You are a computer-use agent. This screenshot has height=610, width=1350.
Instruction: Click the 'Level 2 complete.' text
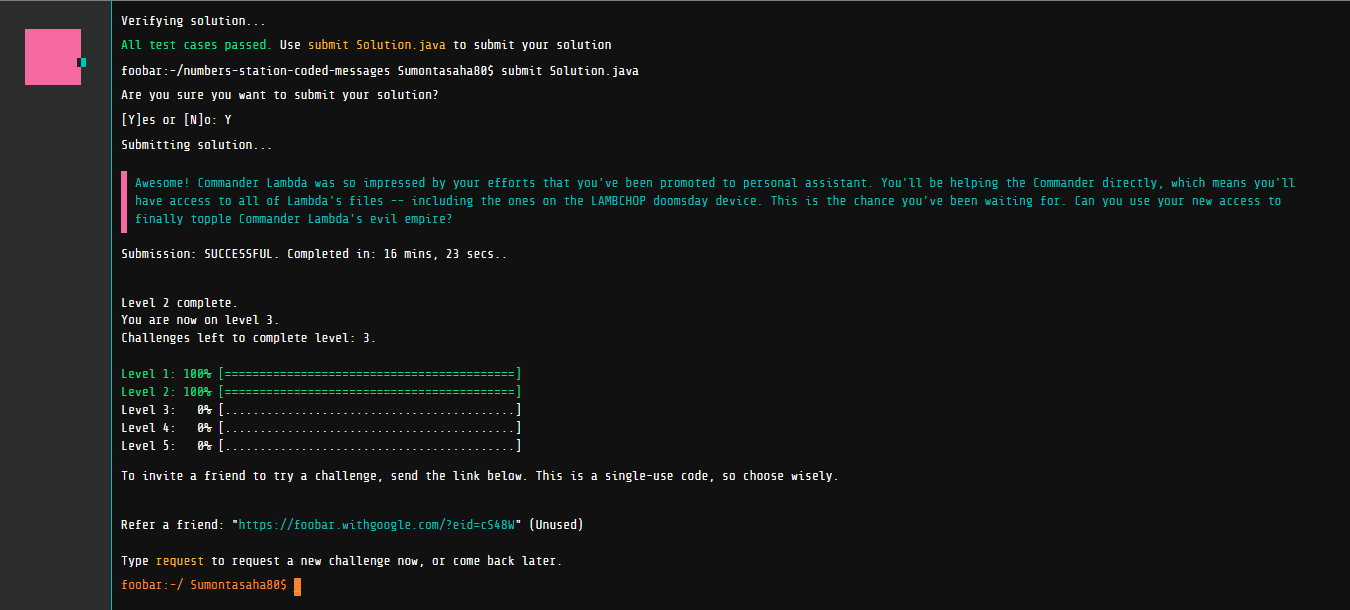tap(180, 303)
